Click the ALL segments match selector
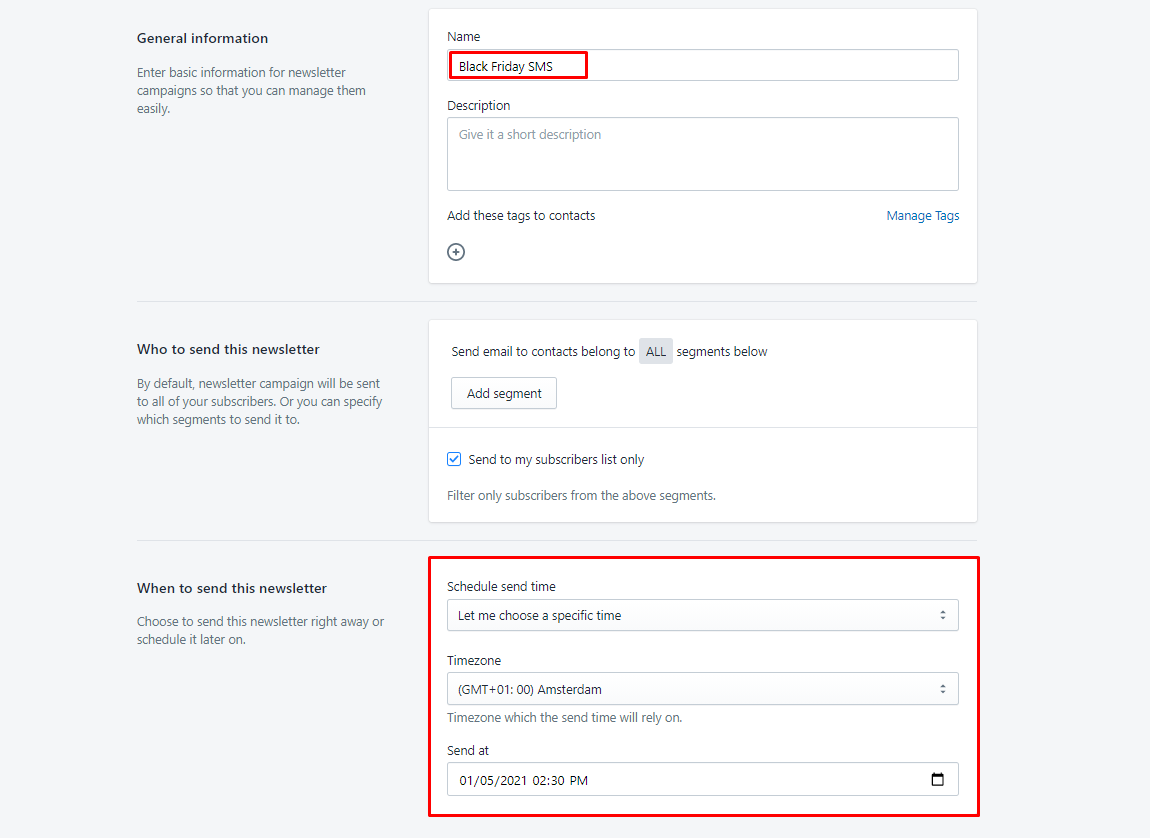Image resolution: width=1150 pixels, height=838 pixels. 656,352
